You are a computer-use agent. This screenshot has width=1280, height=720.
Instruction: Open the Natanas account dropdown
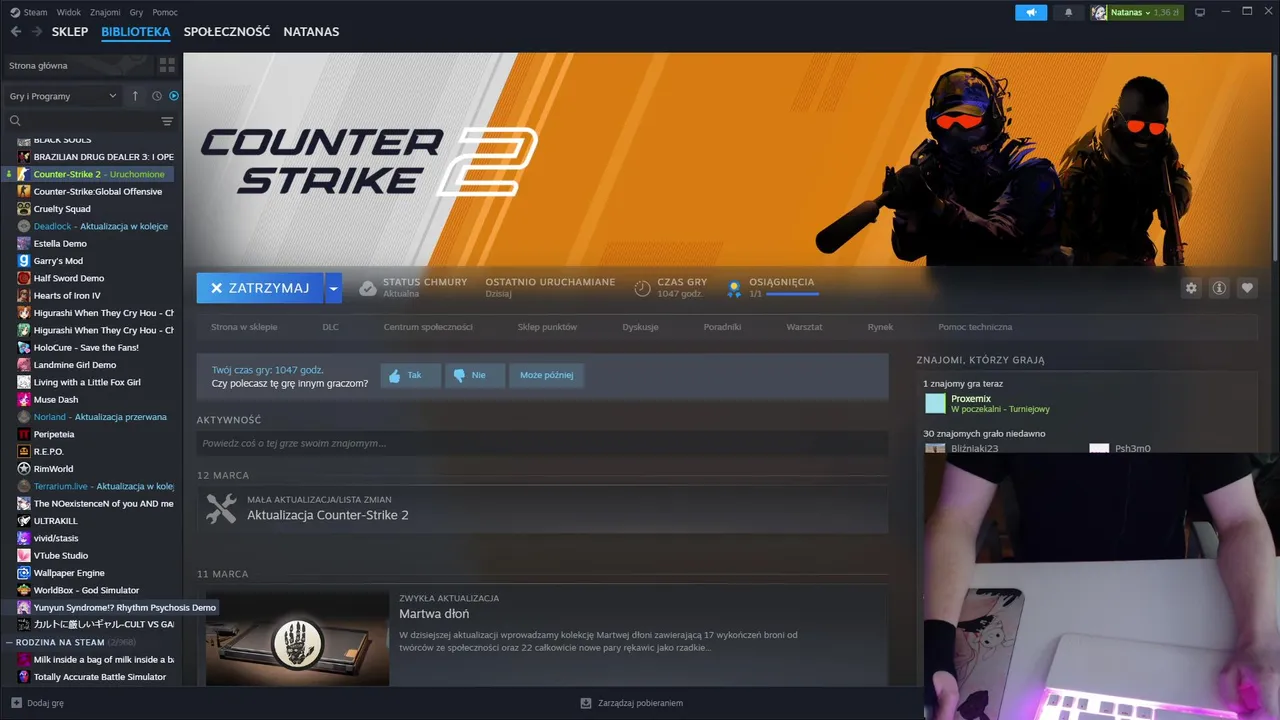coord(1136,12)
